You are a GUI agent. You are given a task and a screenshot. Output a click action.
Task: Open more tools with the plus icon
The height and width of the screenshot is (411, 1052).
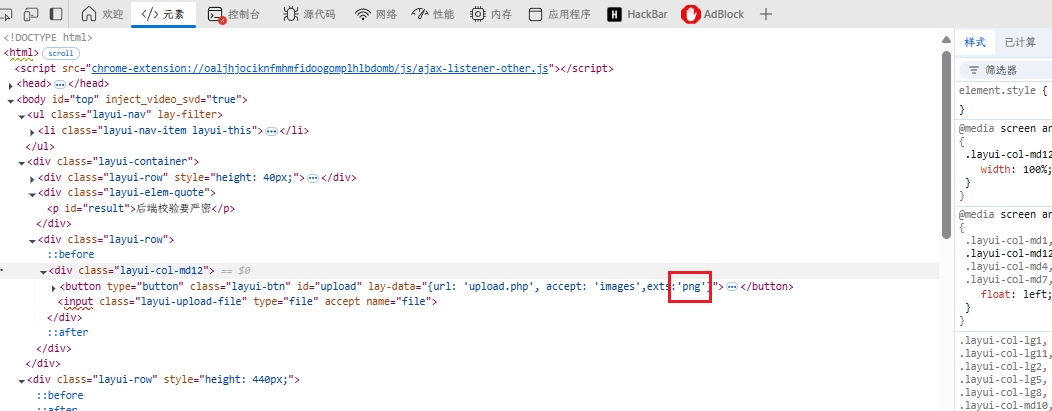pos(768,14)
